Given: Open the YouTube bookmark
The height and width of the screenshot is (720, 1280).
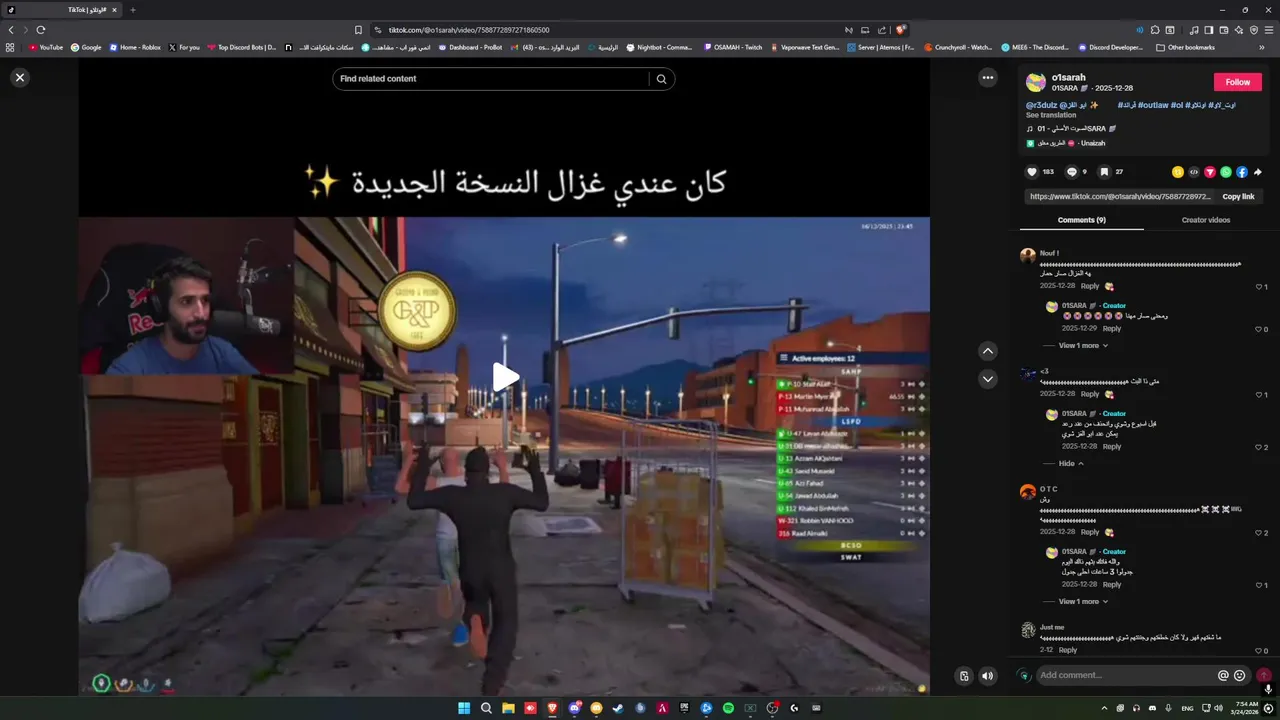Looking at the screenshot, I should tap(45, 47).
